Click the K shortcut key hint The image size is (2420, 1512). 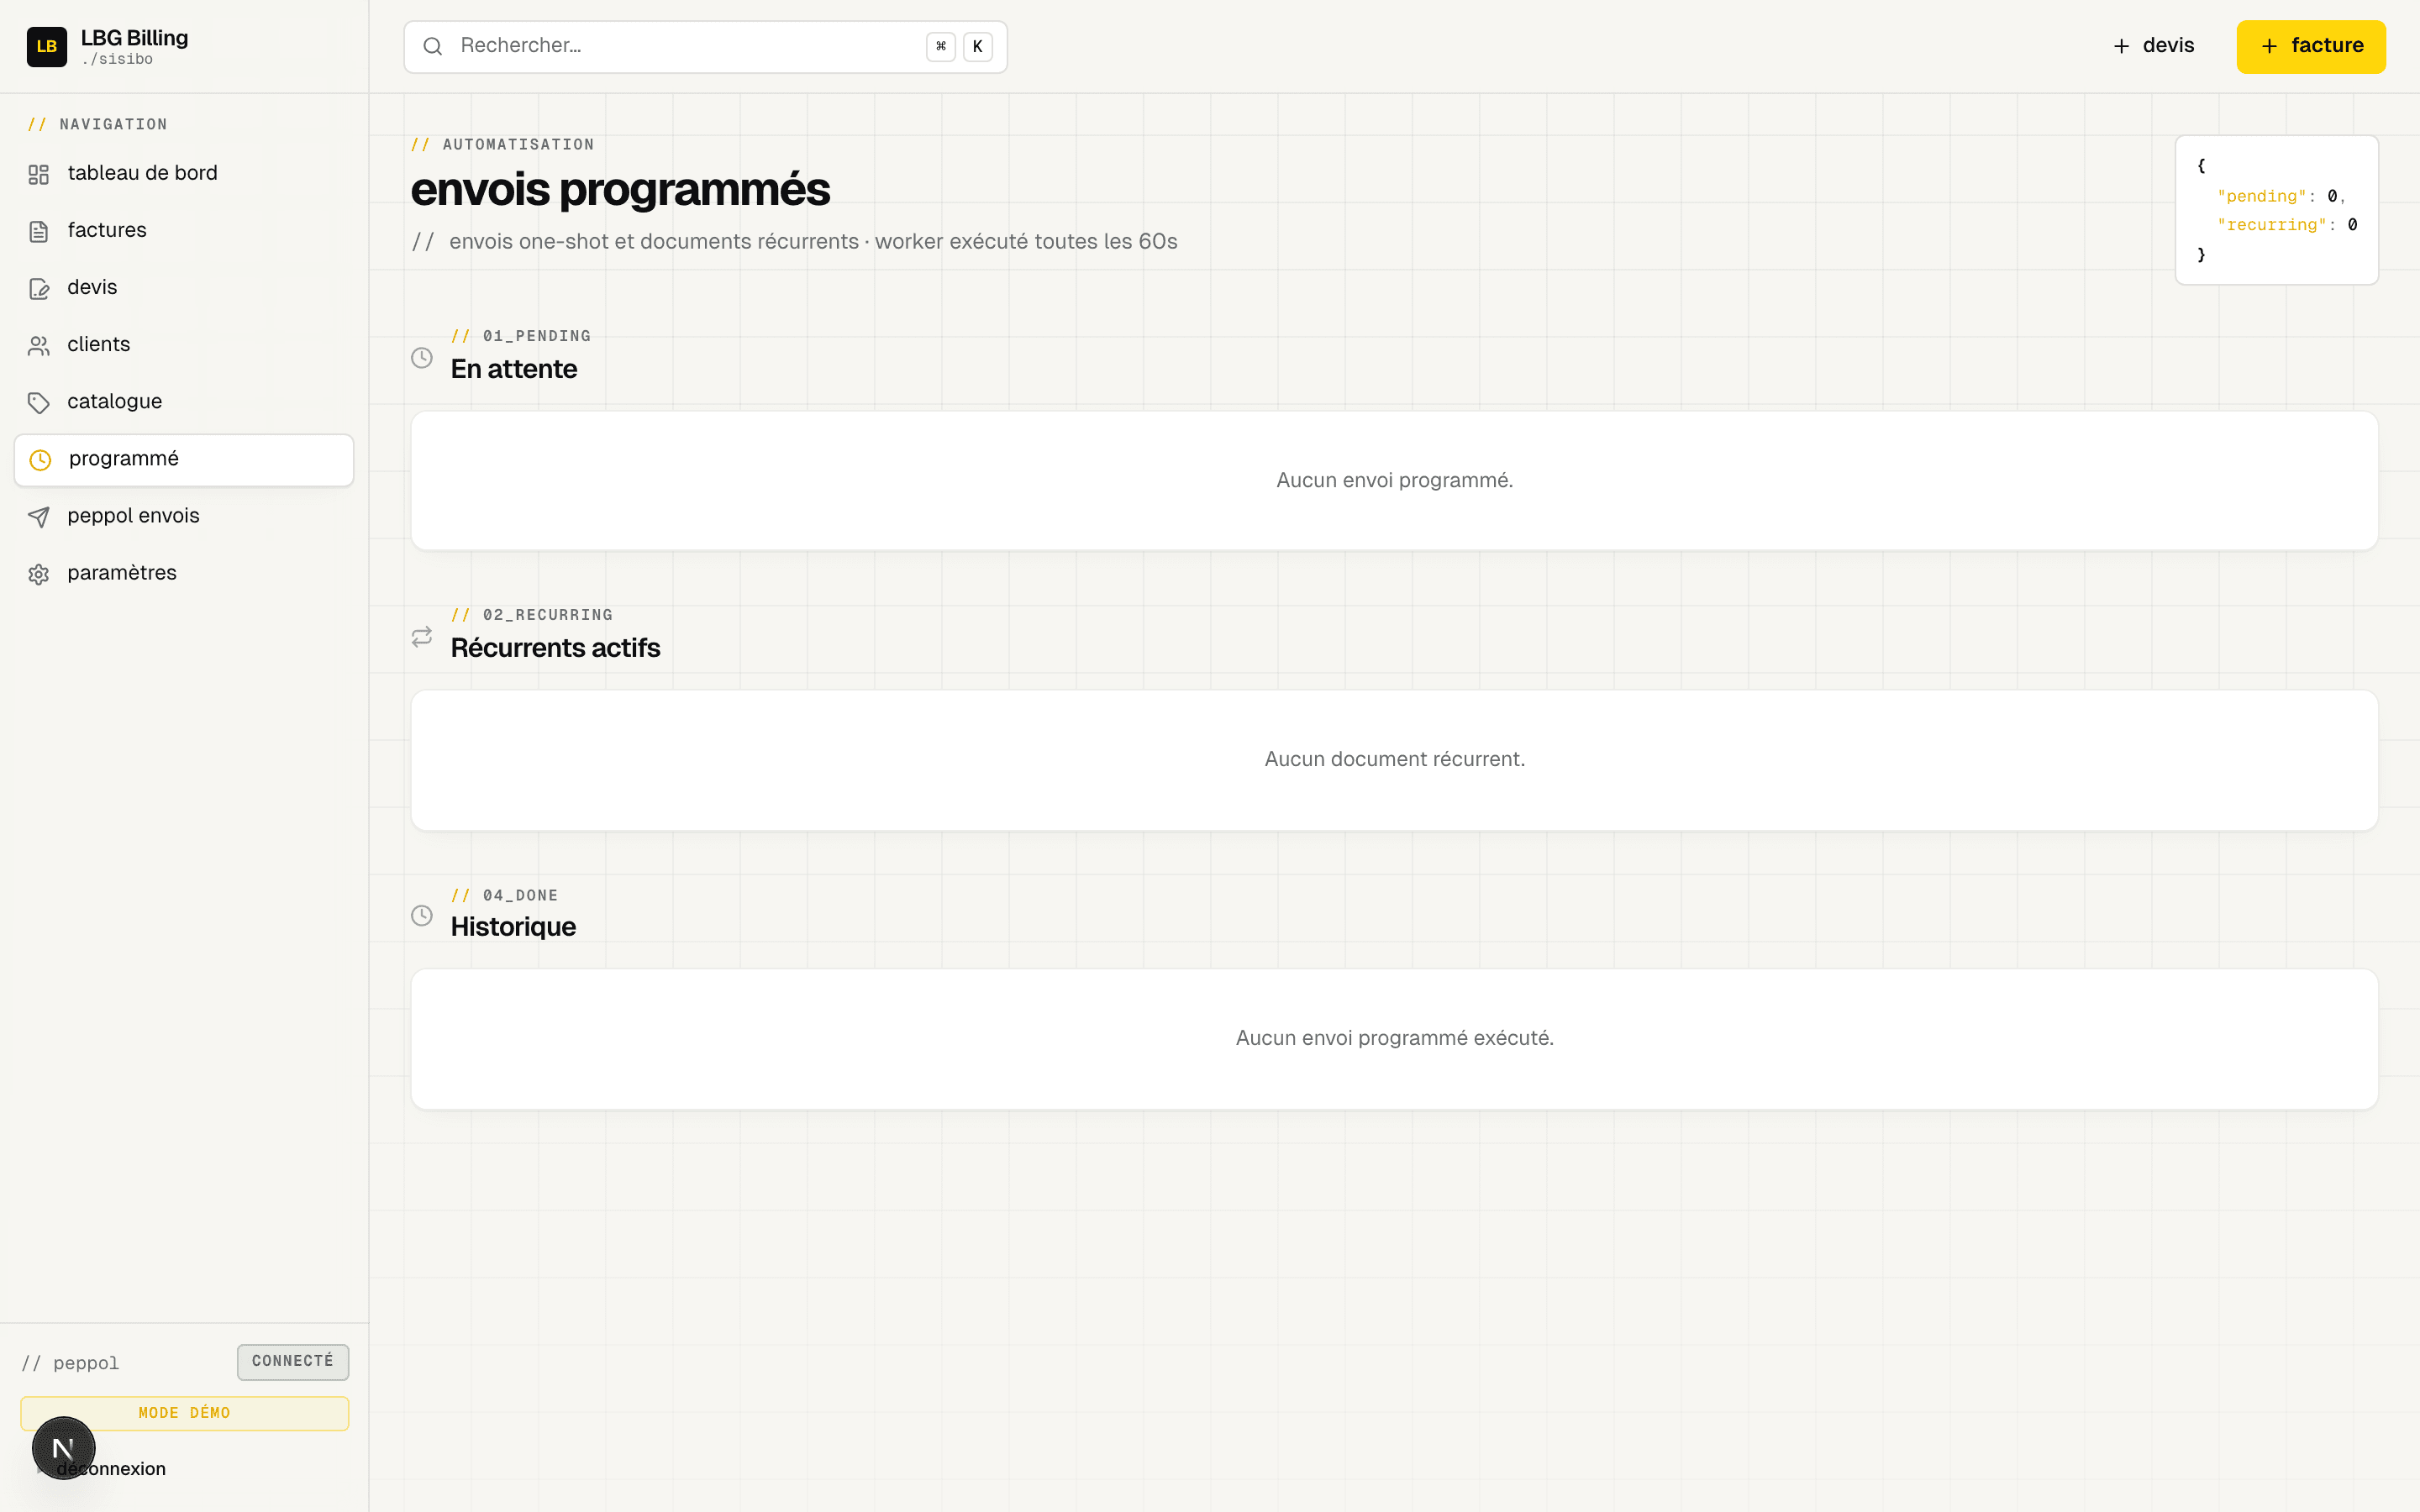[x=977, y=46]
